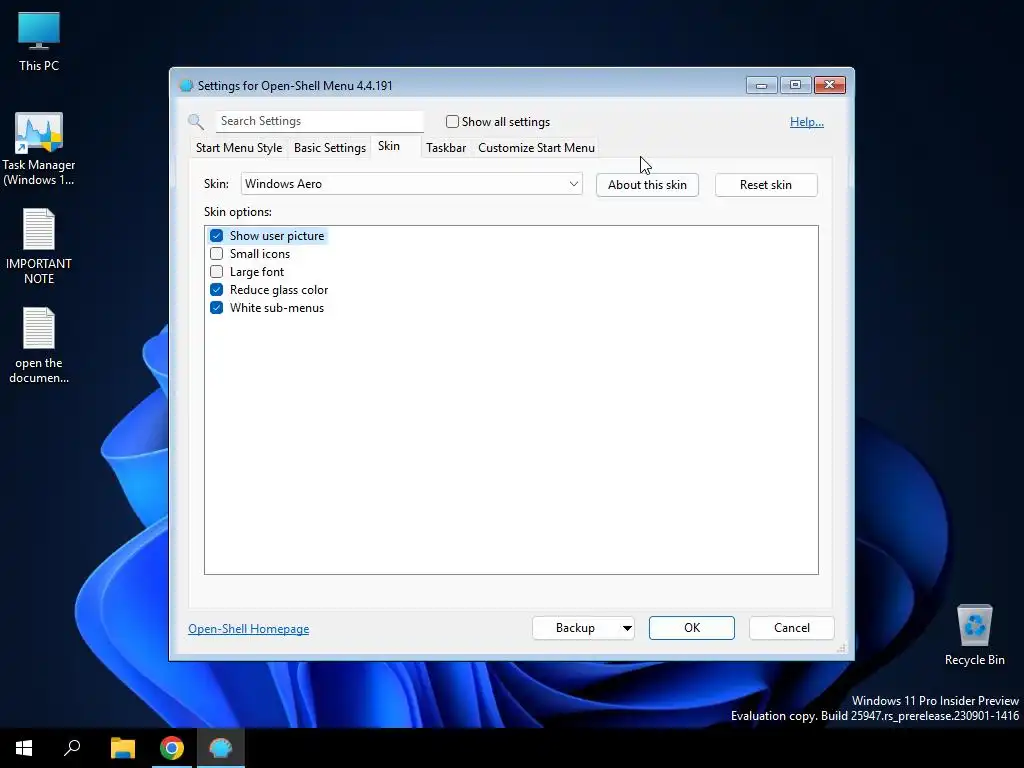Screen dimensions: 1024x768
Task: Toggle Show all settings checkbox
Action: click(x=452, y=121)
